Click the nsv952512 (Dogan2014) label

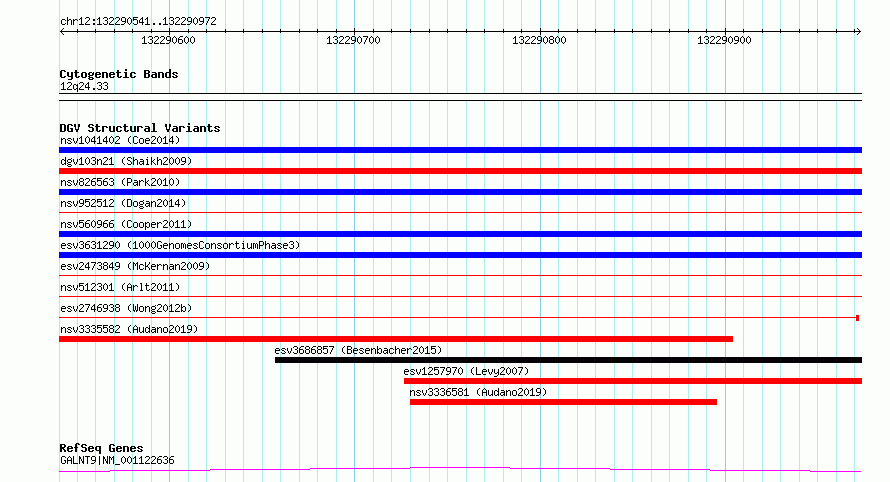[x=123, y=203]
